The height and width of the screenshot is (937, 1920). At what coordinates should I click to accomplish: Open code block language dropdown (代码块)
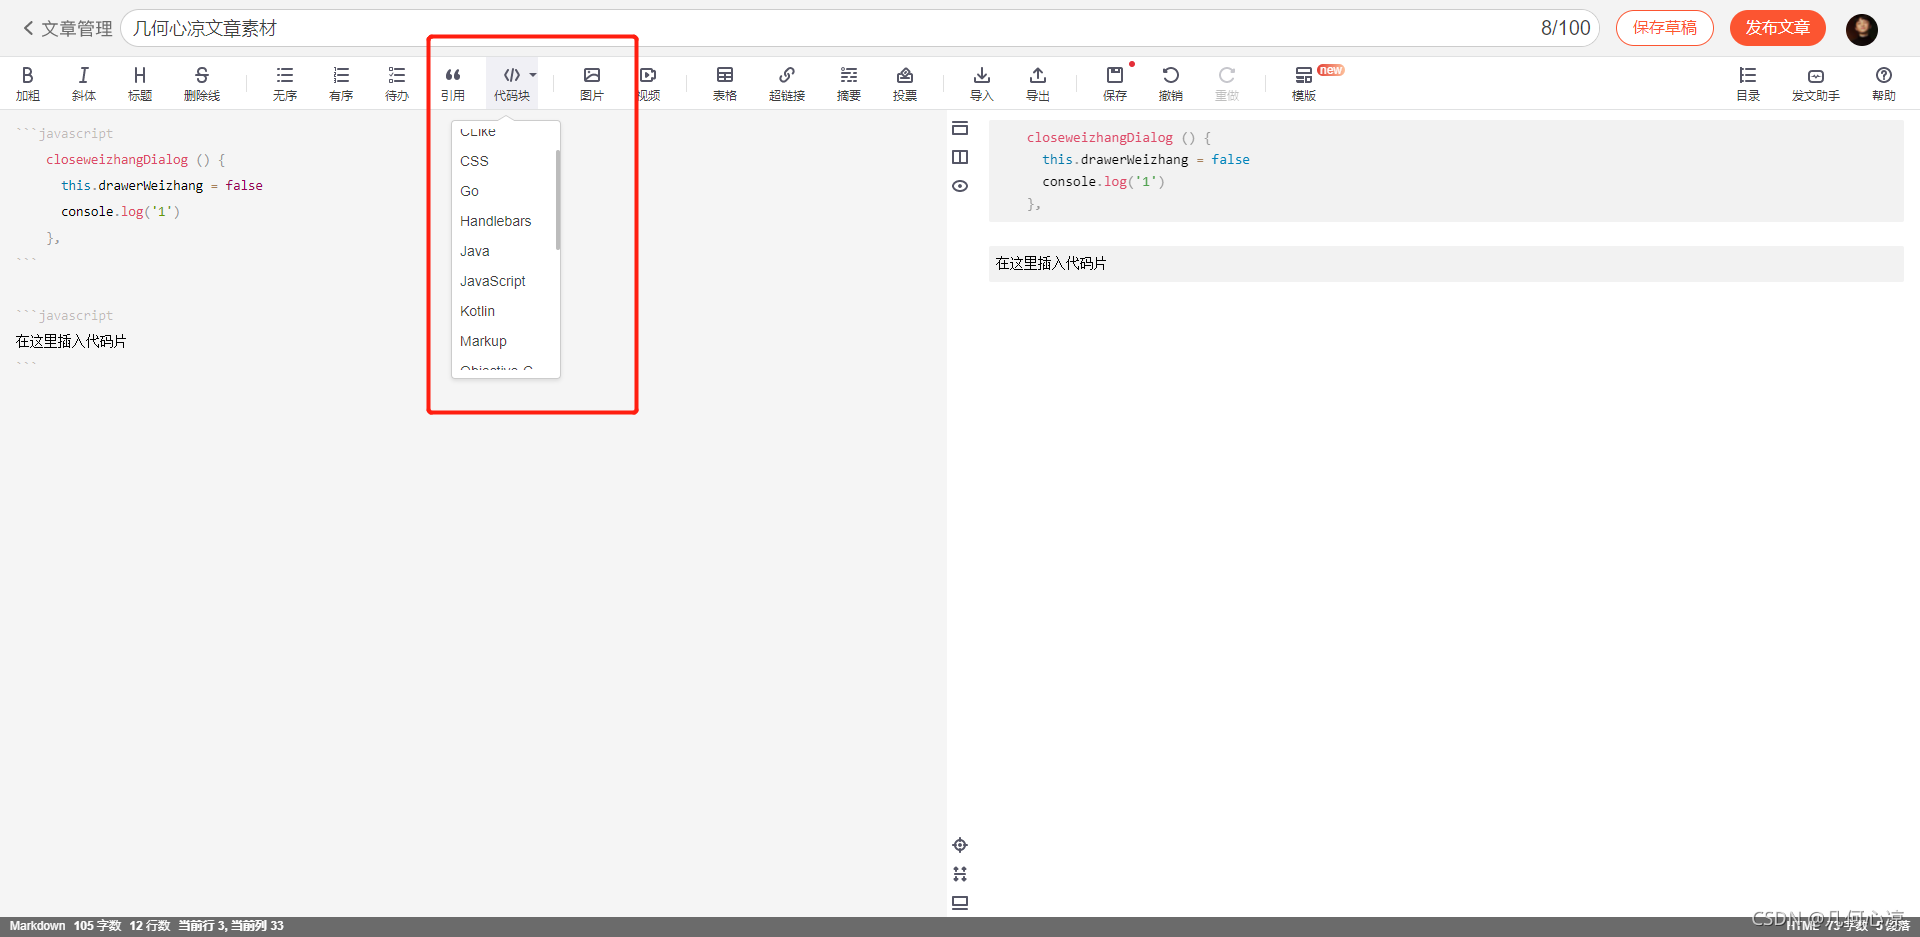point(512,84)
